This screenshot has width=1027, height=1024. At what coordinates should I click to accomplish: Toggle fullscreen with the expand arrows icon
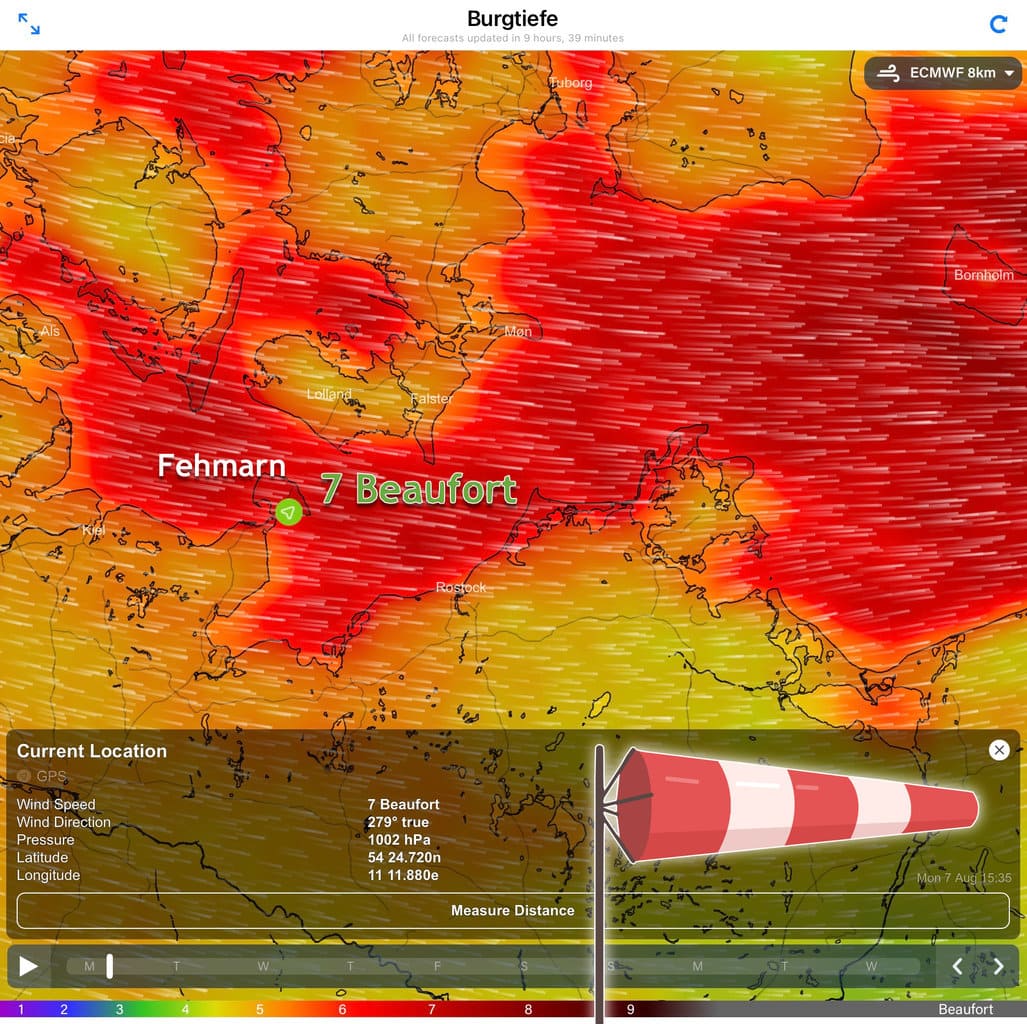tap(29, 25)
